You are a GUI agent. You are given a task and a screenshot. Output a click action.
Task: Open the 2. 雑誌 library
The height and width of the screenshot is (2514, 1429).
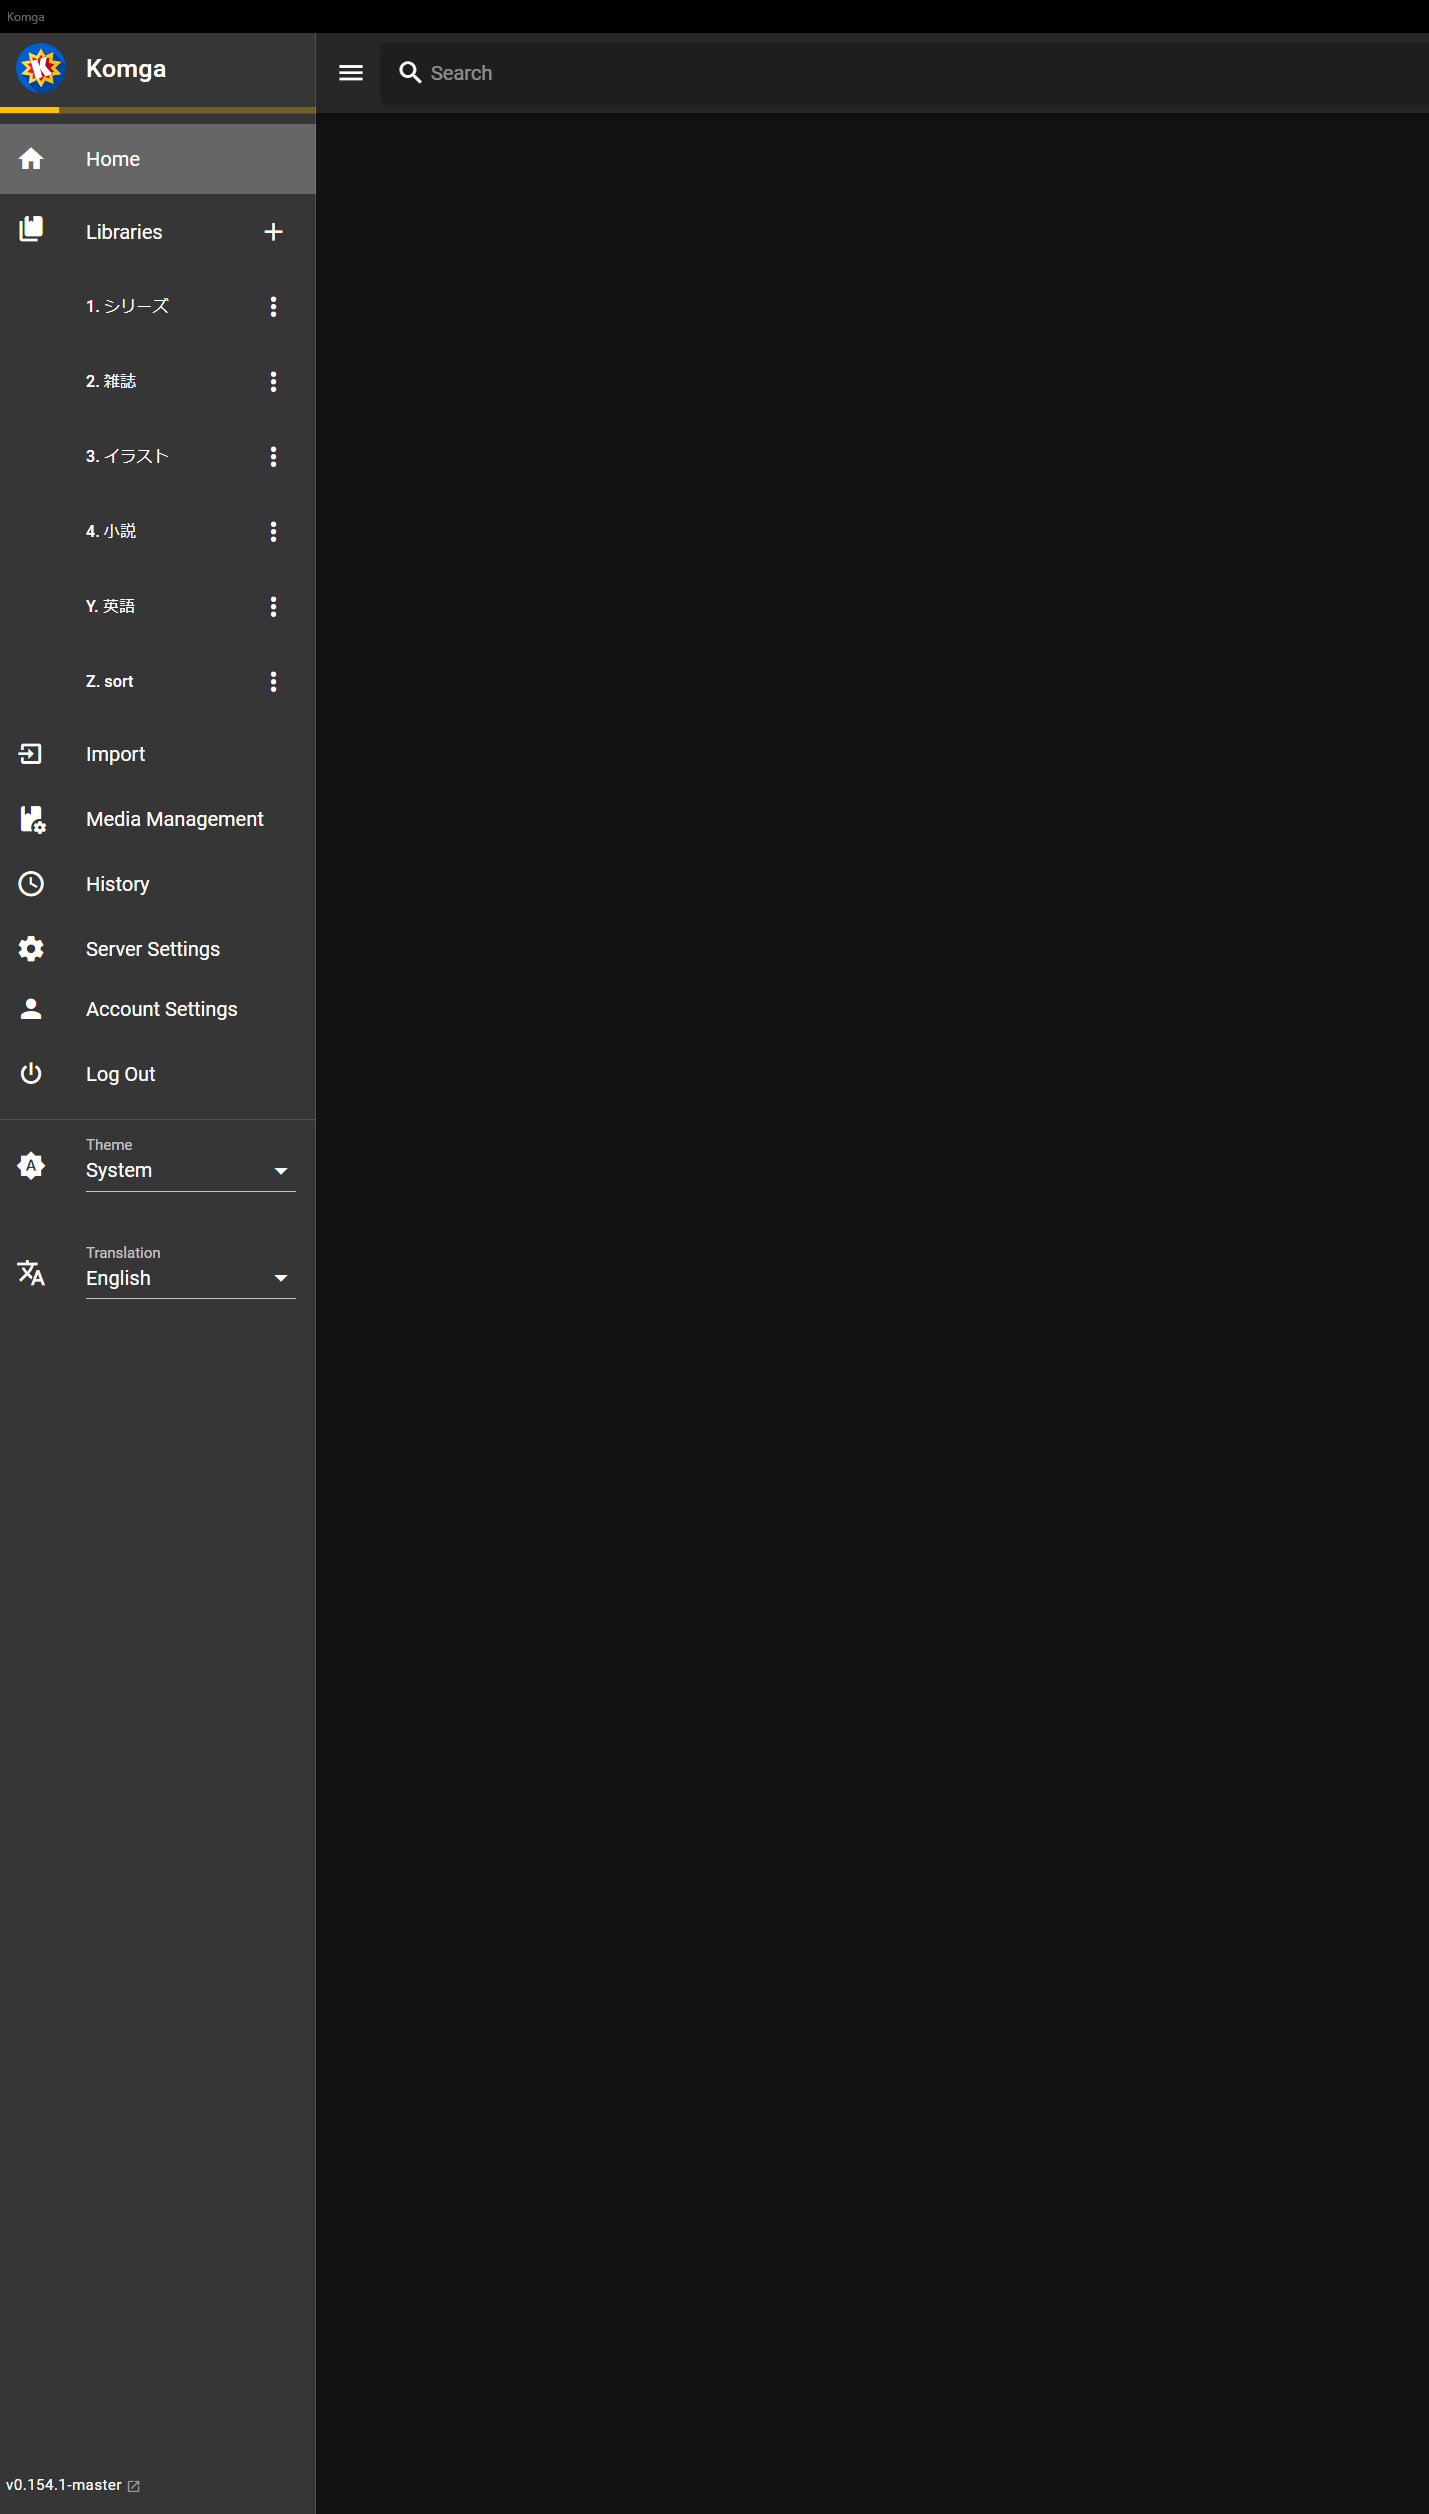[111, 381]
